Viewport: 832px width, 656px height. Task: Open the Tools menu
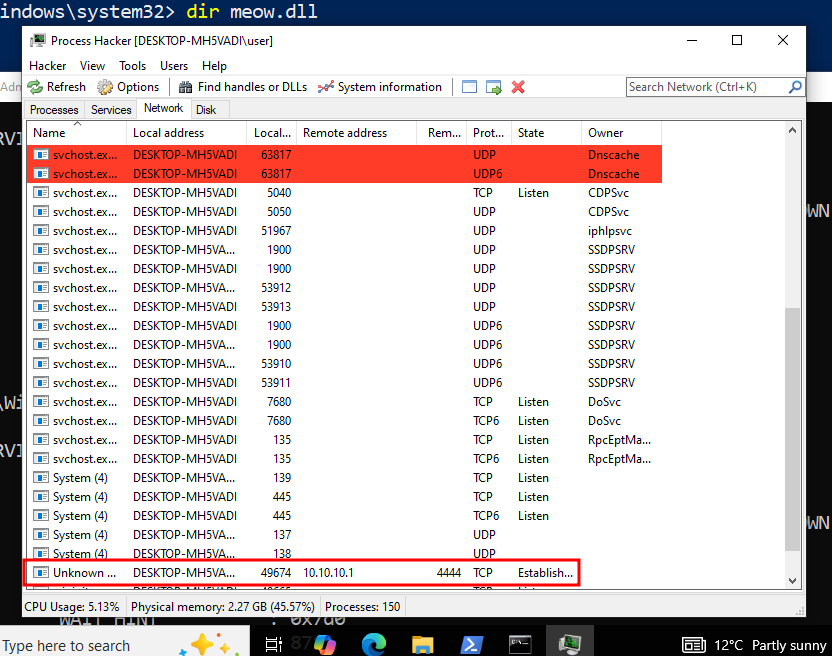tap(133, 66)
